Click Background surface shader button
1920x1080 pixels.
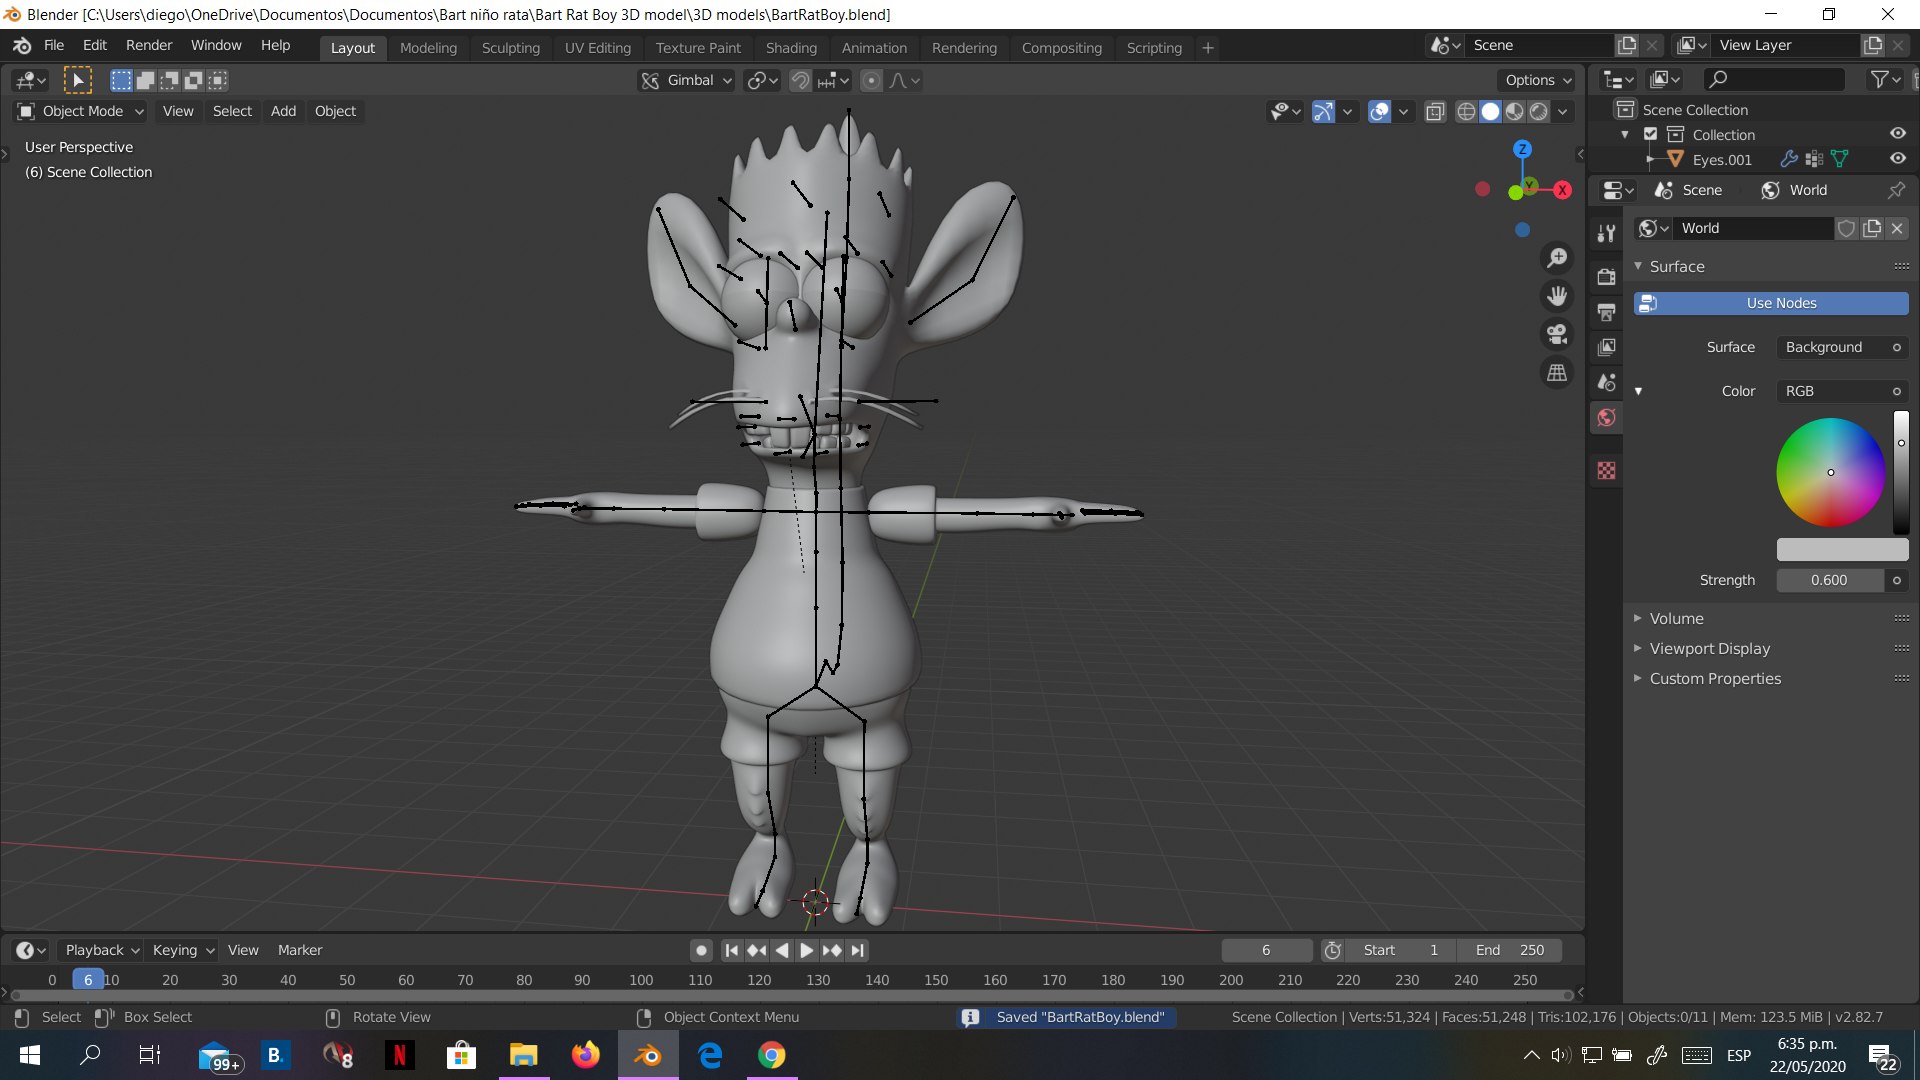coord(1842,347)
